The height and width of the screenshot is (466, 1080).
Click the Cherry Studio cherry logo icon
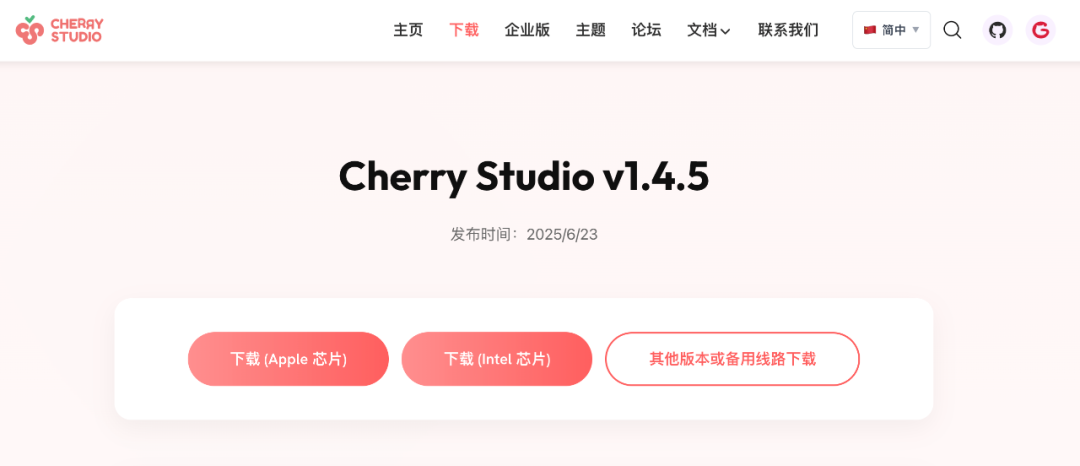pyautogui.click(x=30, y=30)
